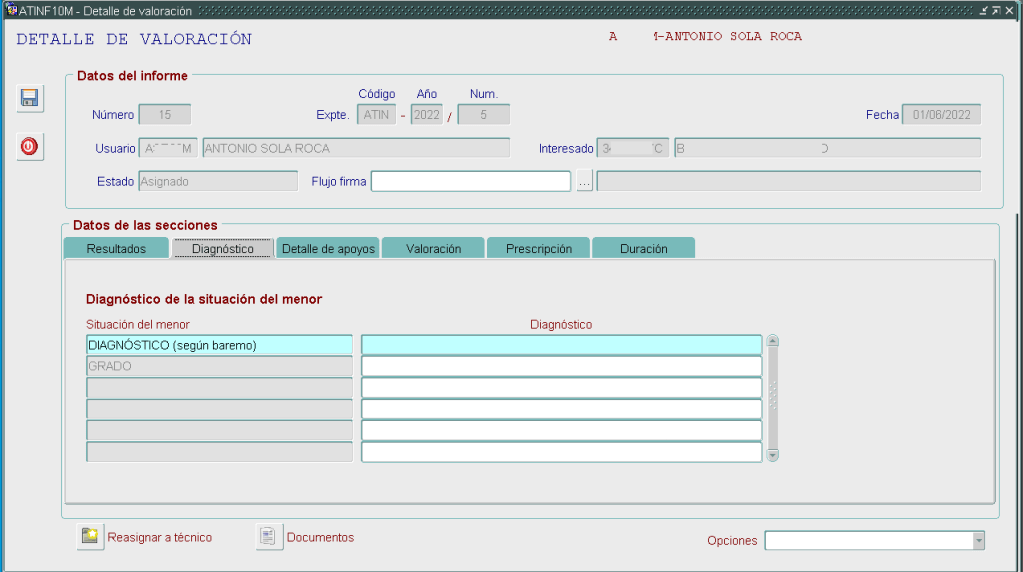This screenshot has height=572, width=1023.
Task: Go to the Valoración tab
Action: [433, 249]
